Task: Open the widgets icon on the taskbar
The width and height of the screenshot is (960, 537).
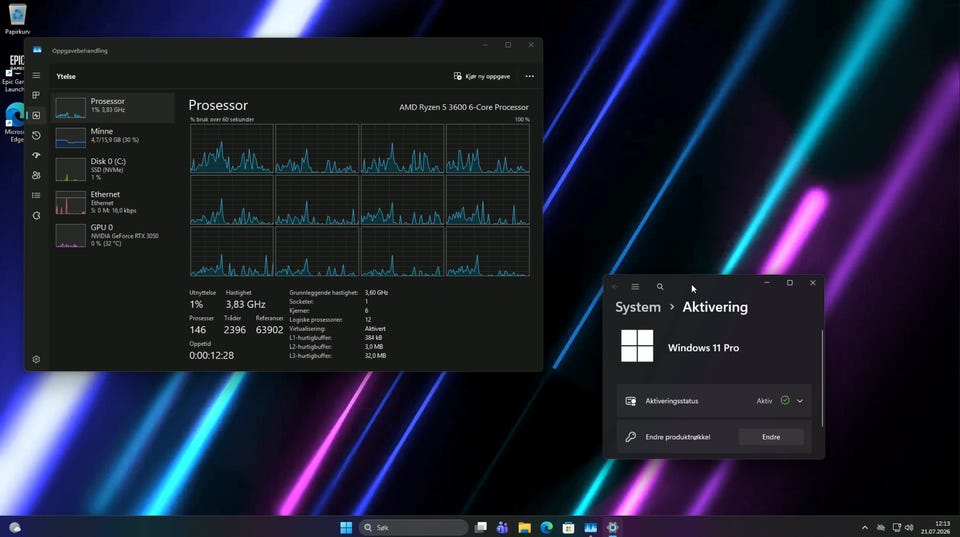Action: (x=15, y=527)
